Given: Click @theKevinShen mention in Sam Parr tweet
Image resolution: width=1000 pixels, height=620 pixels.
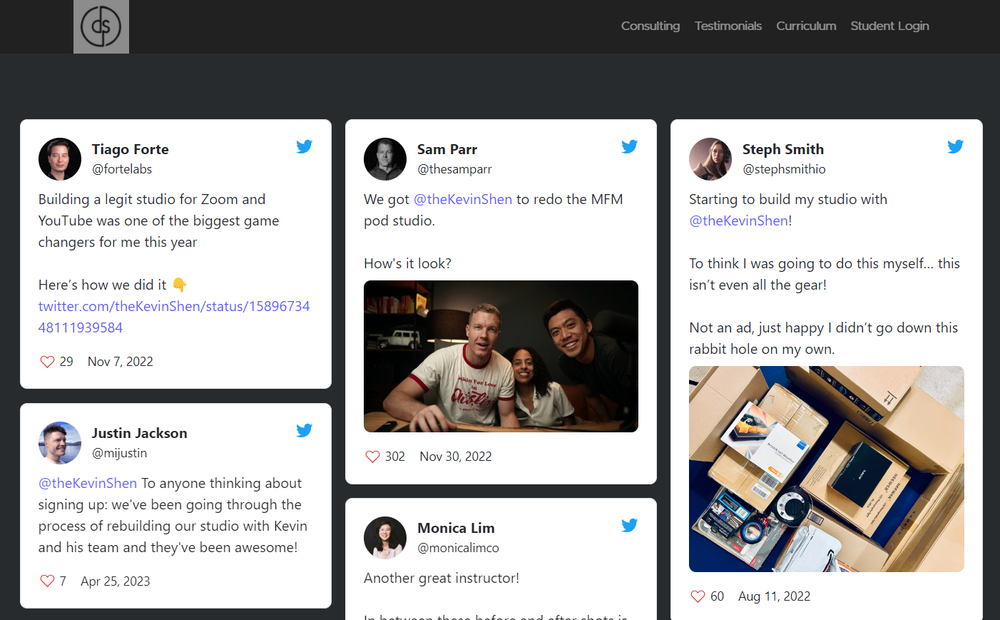Looking at the screenshot, I should pos(463,200).
